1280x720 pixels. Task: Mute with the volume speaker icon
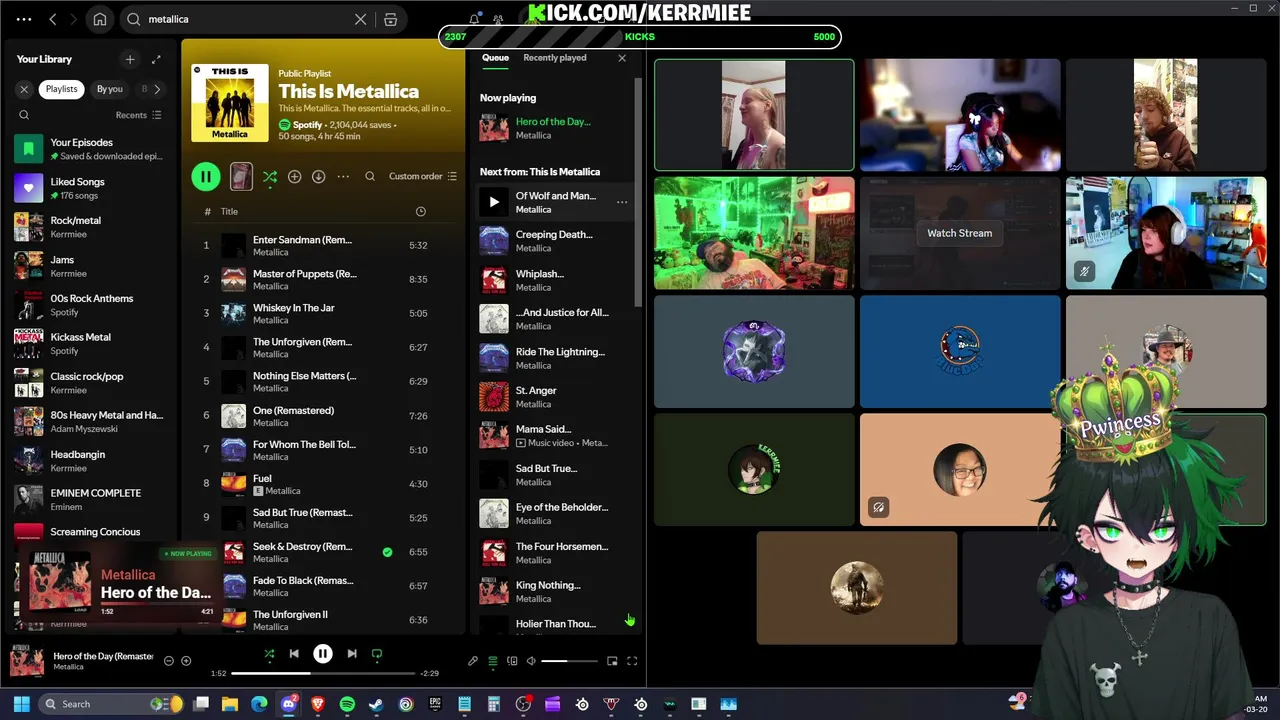(x=531, y=661)
